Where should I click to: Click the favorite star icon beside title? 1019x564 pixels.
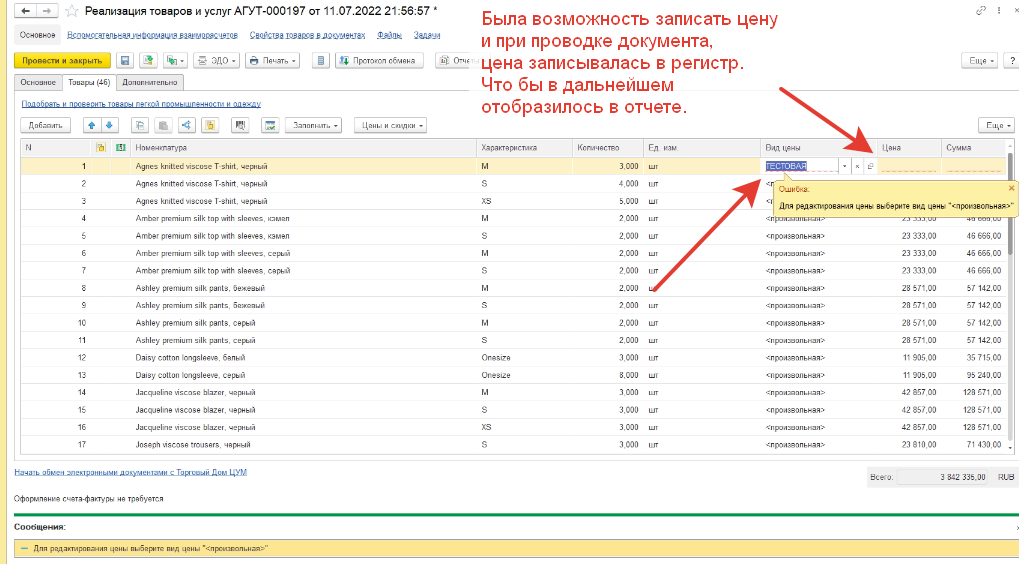click(x=69, y=12)
